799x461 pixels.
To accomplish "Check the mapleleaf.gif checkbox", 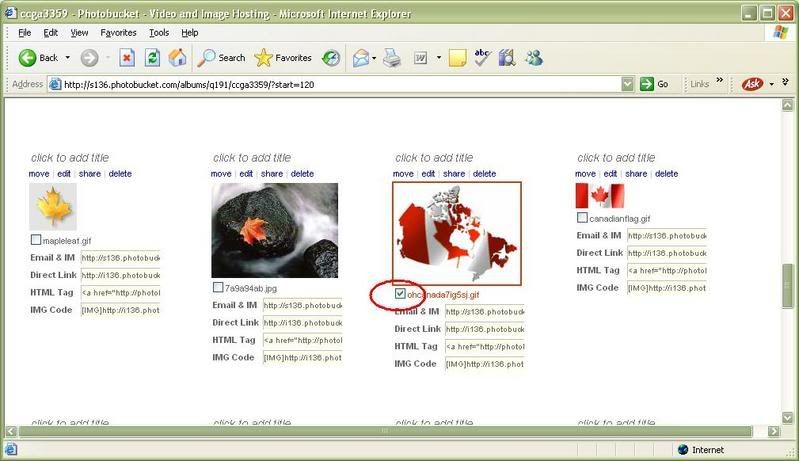I will pyautogui.click(x=36, y=240).
